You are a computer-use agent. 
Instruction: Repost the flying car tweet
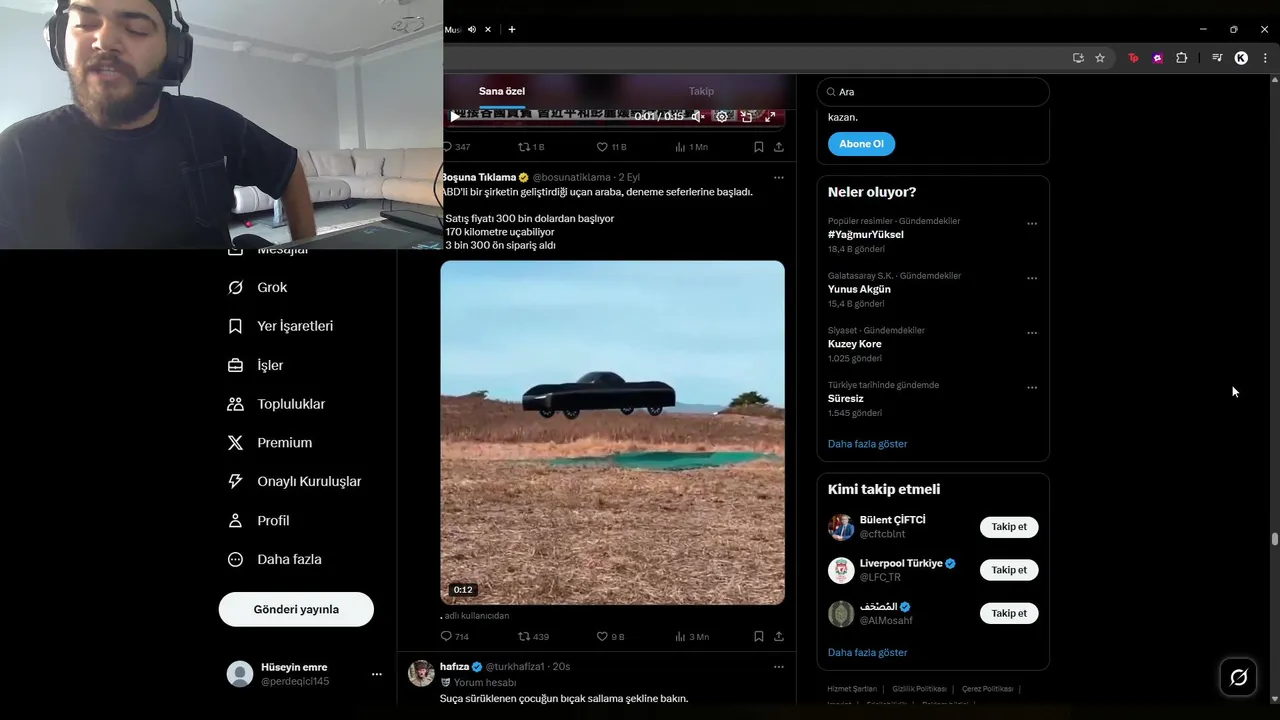(x=524, y=636)
